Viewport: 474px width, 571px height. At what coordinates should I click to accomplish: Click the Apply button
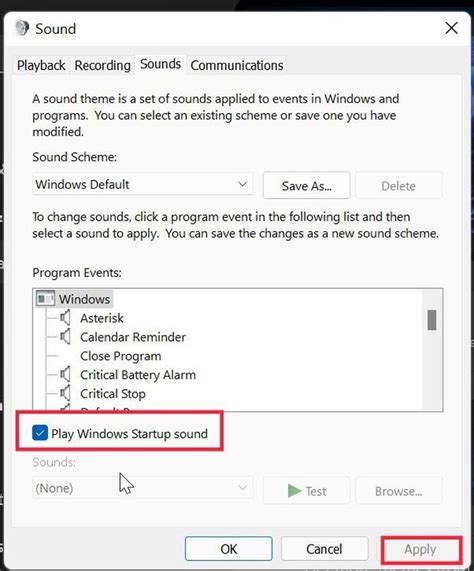(x=421, y=549)
